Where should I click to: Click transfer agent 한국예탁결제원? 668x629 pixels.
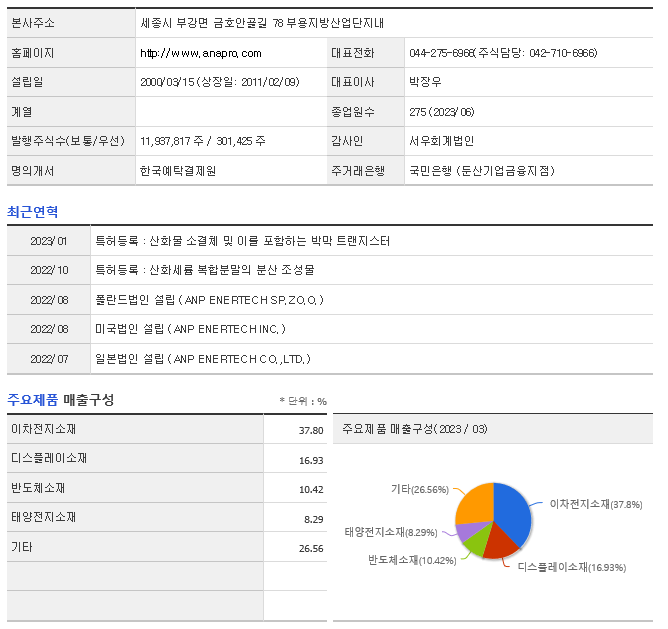point(178,171)
